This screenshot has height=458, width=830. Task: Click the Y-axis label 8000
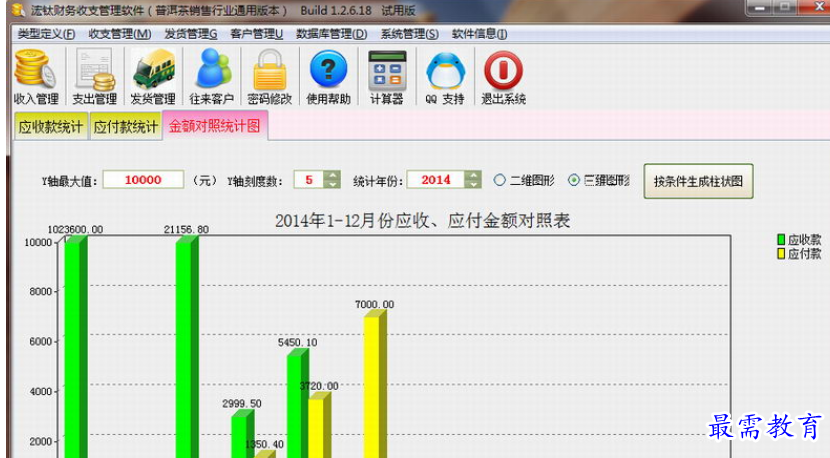click(41, 292)
